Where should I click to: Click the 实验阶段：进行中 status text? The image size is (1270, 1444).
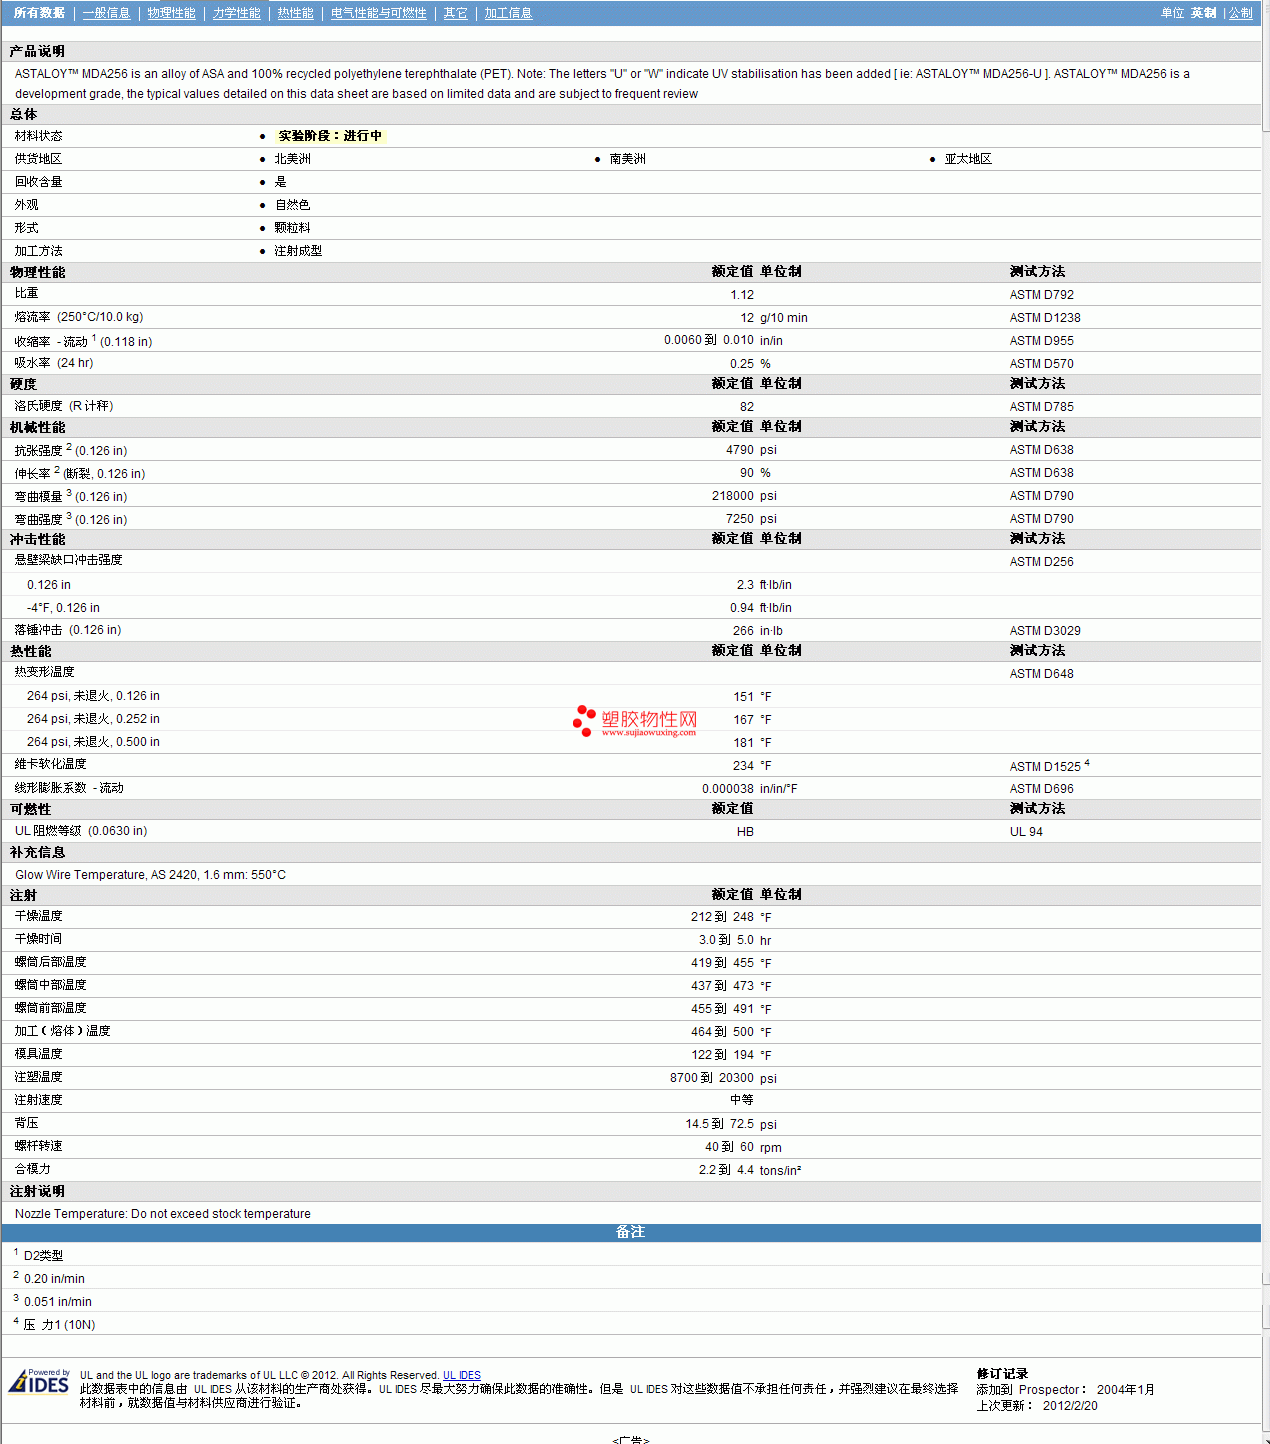click(x=330, y=136)
